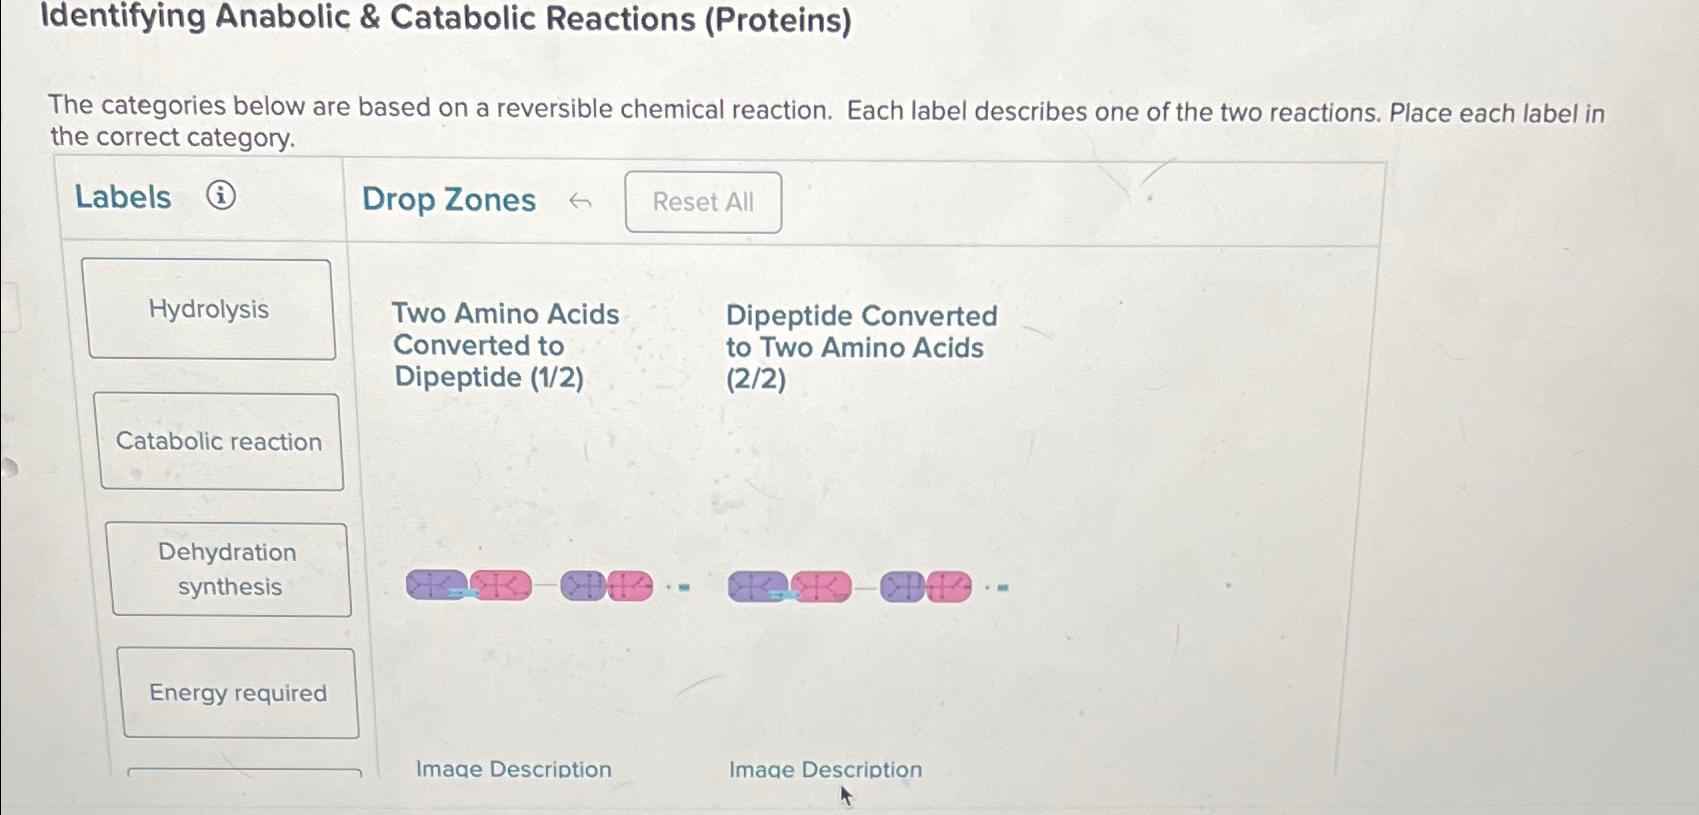Select the second reaction's water molecule icon
This screenshot has width=1699, height=815.
[x=1003, y=588]
